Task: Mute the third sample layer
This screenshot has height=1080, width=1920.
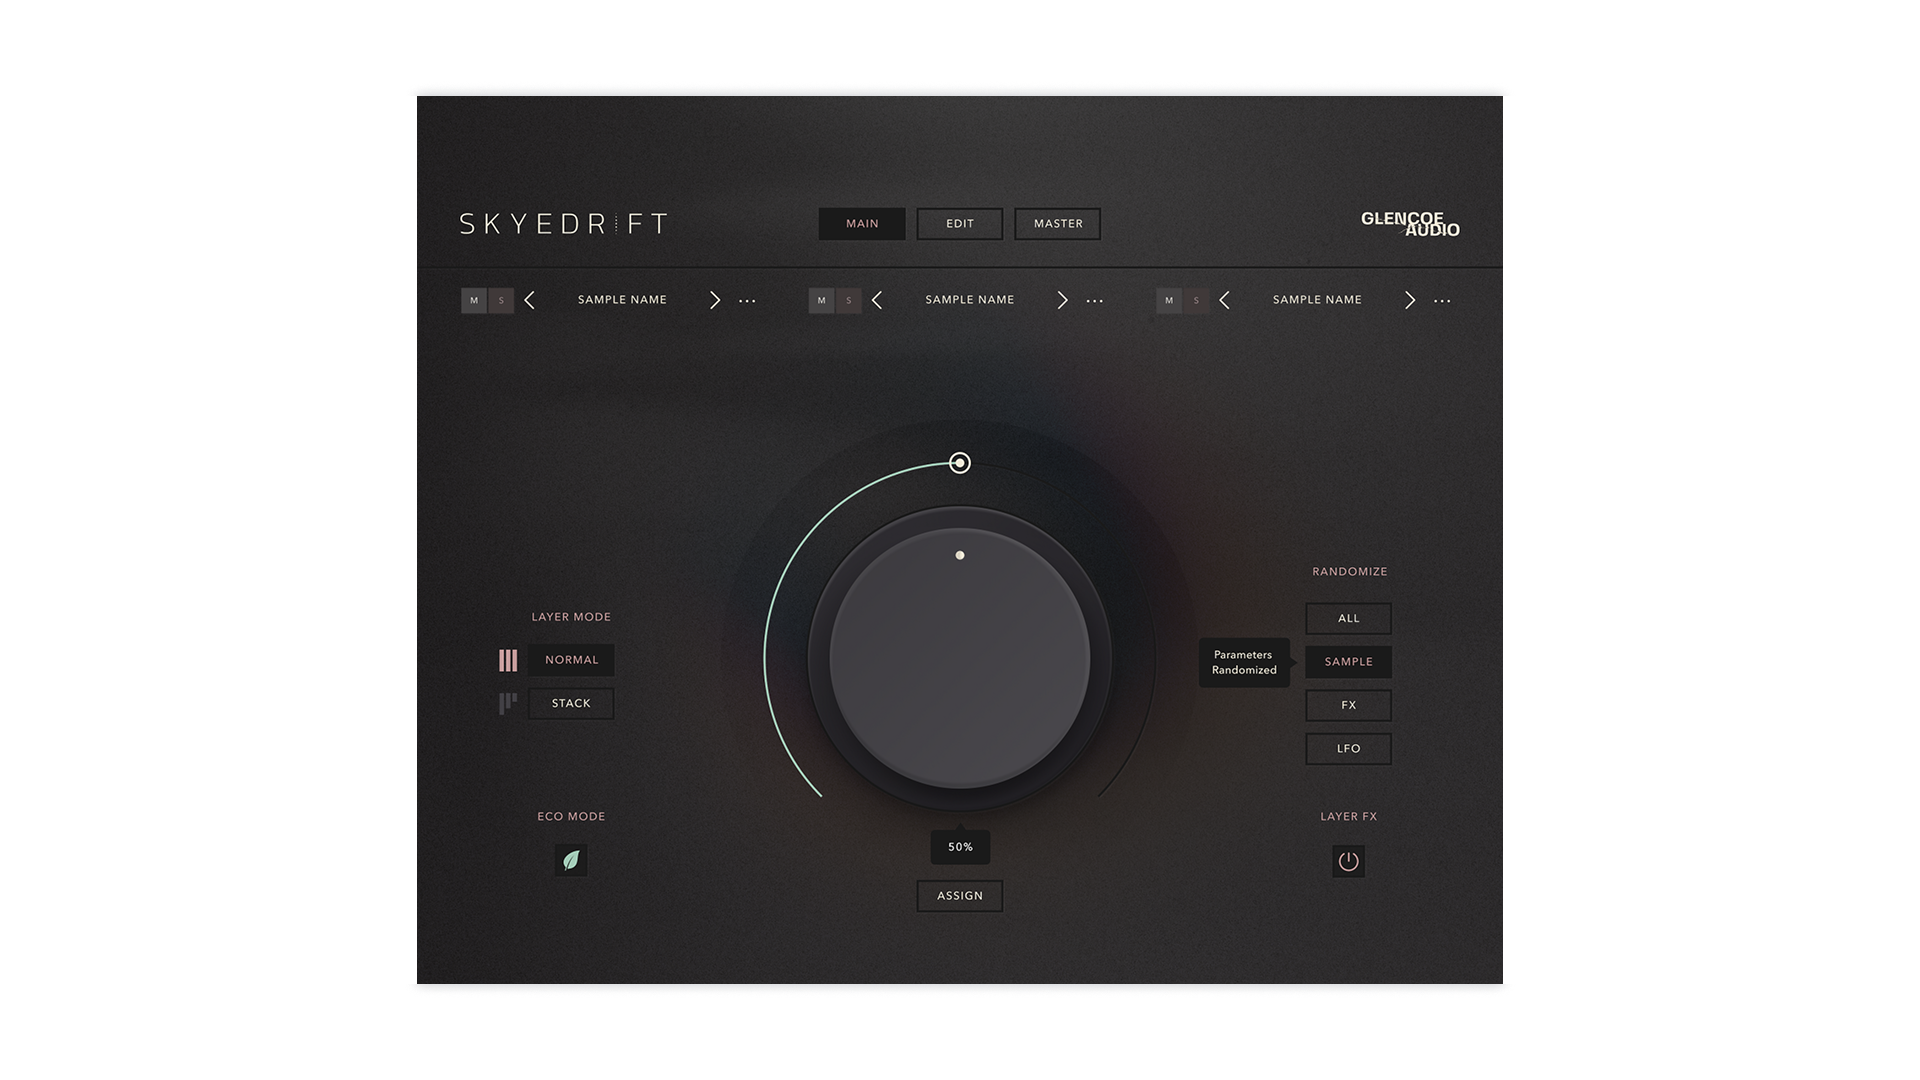Action: tap(1169, 300)
